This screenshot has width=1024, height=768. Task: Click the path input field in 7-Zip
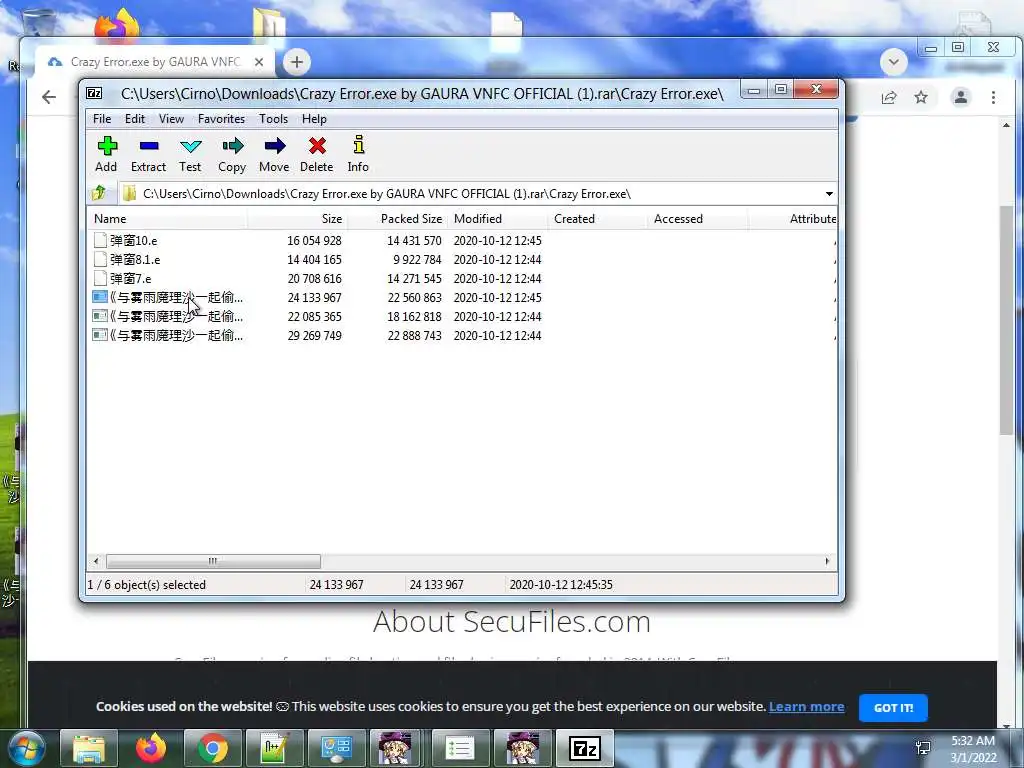coord(470,194)
